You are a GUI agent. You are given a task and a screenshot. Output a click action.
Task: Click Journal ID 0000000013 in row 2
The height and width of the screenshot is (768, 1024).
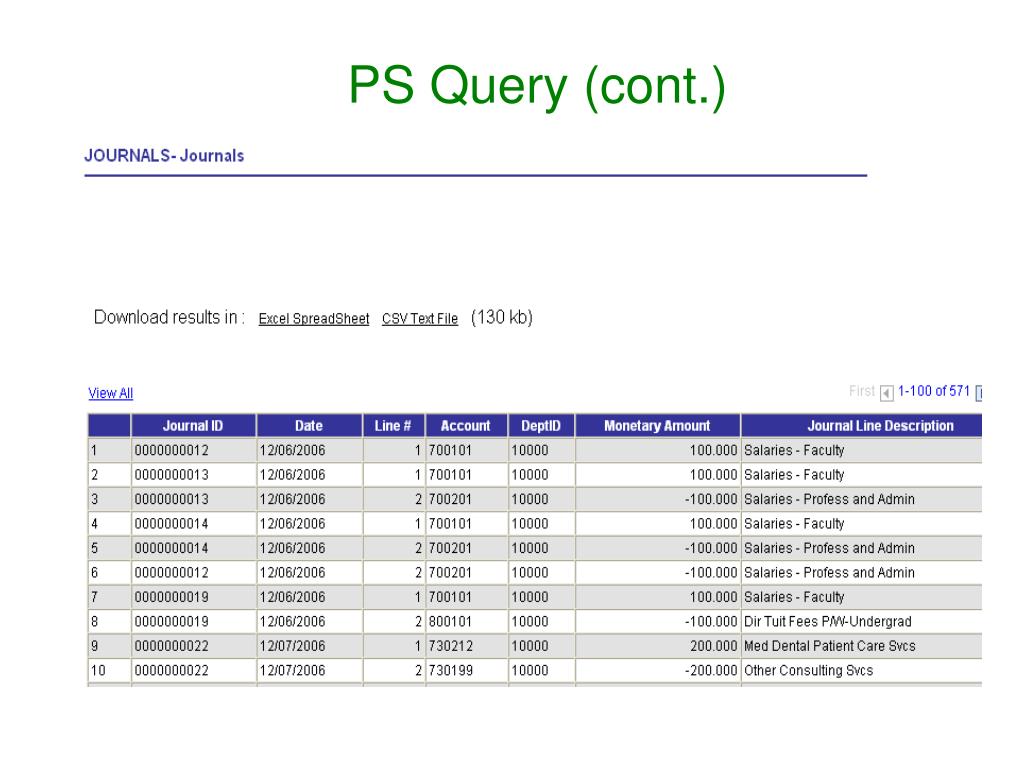pyautogui.click(x=172, y=475)
